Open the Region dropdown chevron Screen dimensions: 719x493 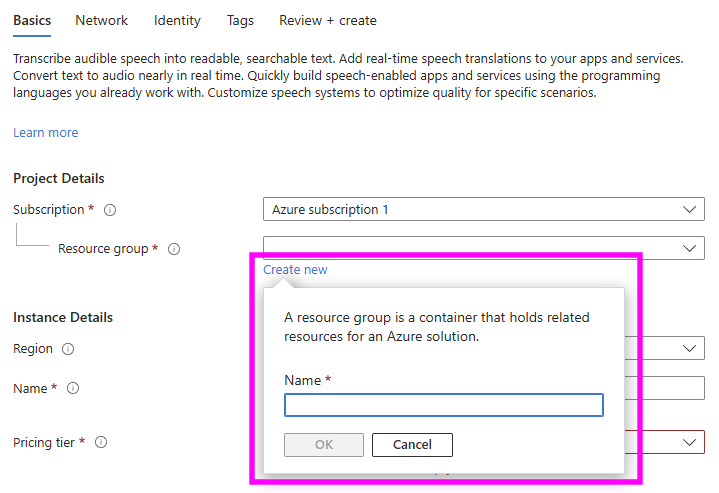pyautogui.click(x=689, y=348)
